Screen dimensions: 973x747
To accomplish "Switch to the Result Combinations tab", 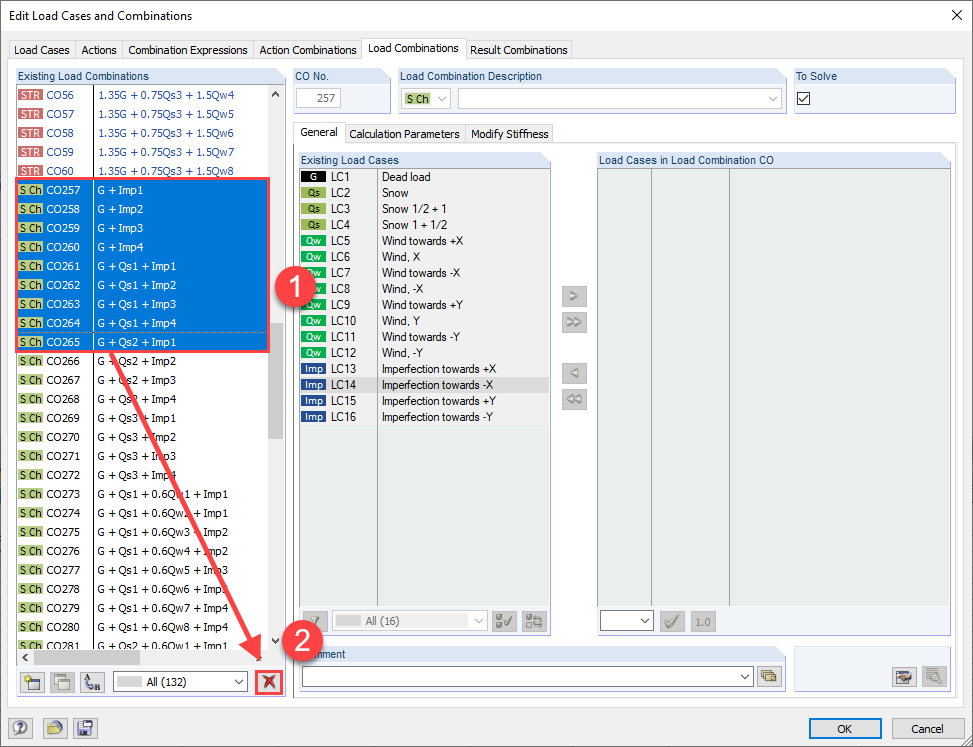I will [519, 49].
